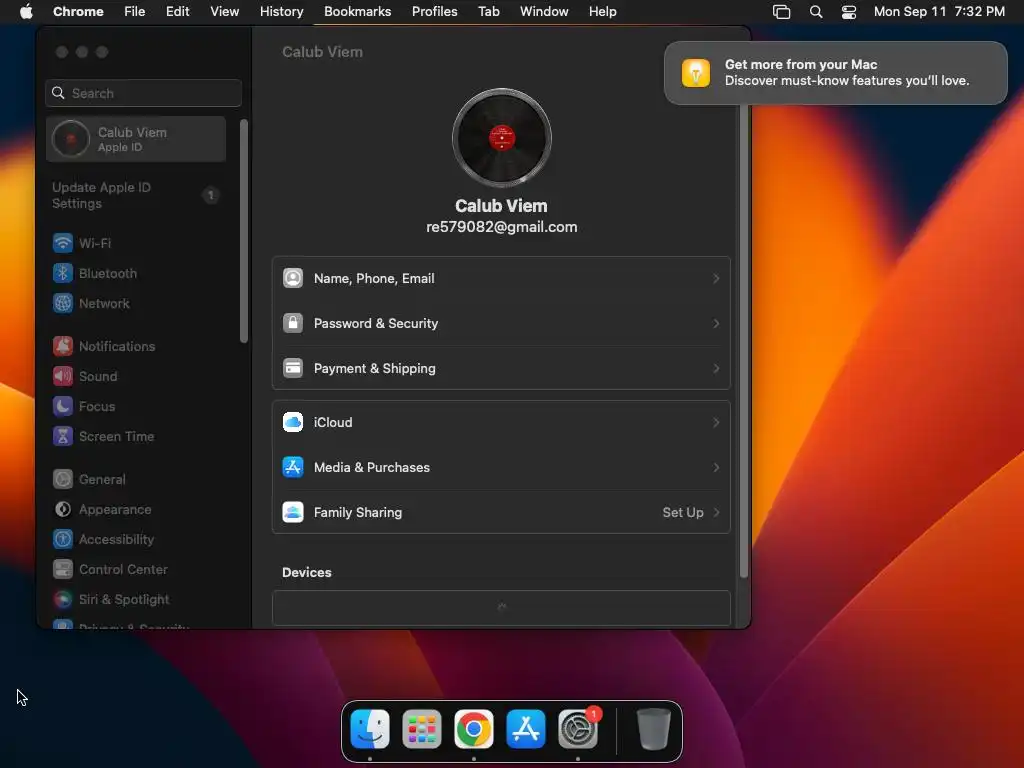Open the Chrome application menu
This screenshot has width=1024, height=768.
(x=78, y=12)
